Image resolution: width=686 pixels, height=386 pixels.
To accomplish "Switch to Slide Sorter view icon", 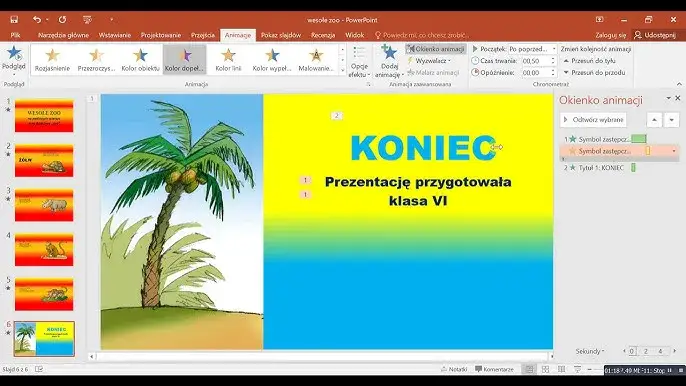I will (546, 369).
